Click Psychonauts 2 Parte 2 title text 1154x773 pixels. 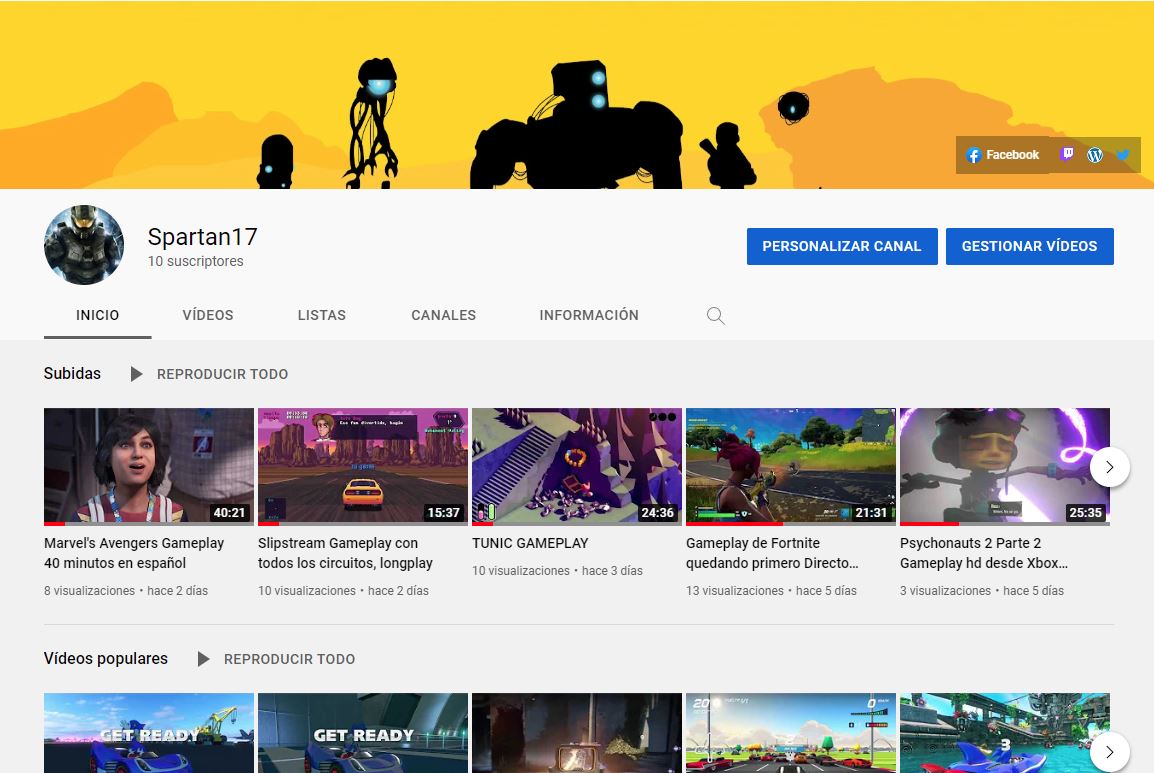[983, 553]
